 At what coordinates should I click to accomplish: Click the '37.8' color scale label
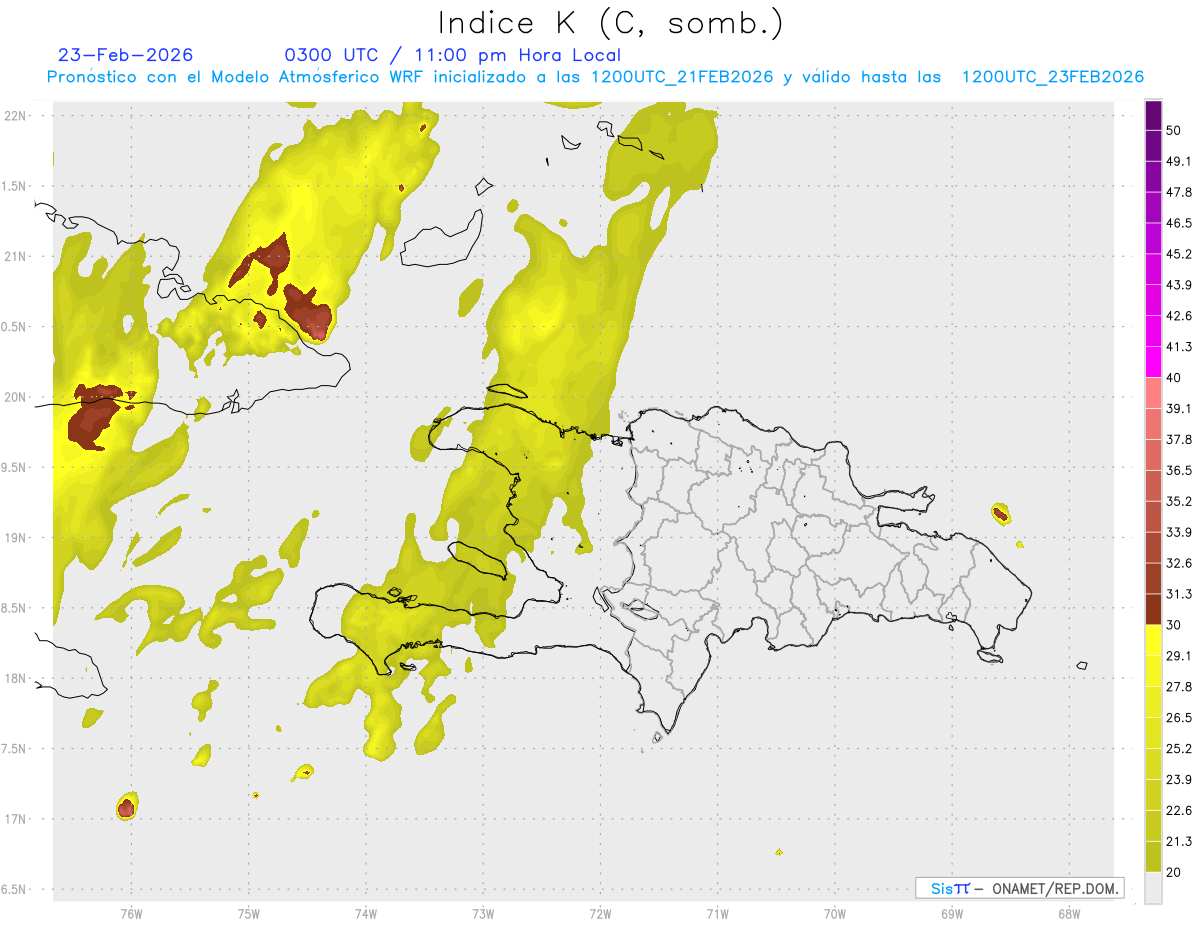coord(1179,440)
